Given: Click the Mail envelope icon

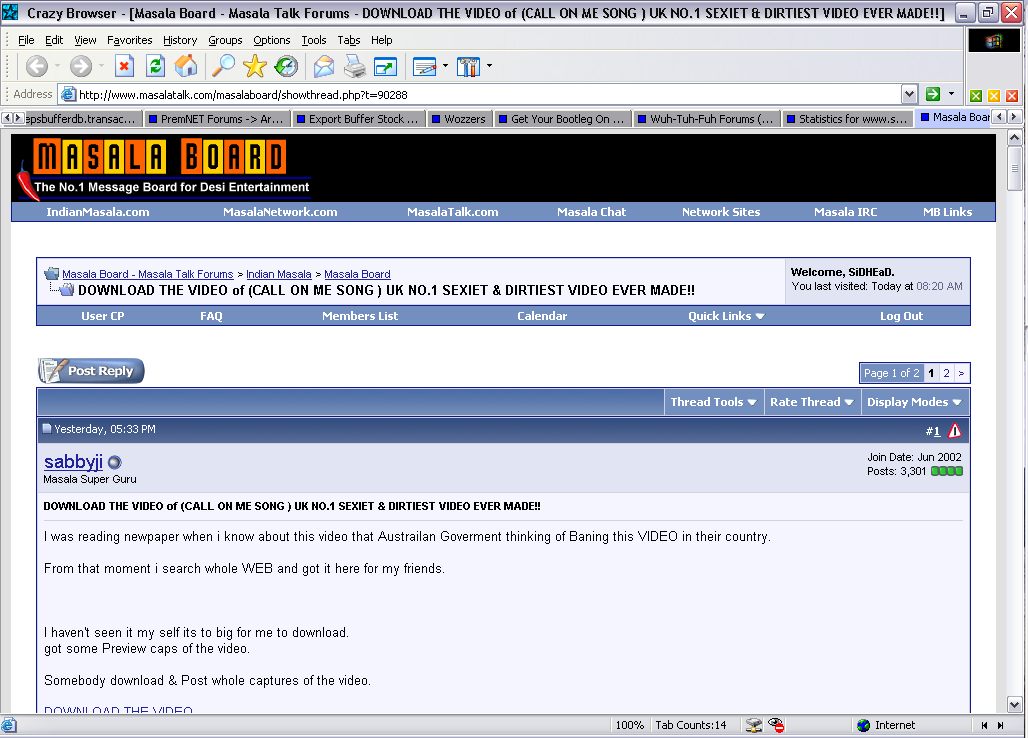Looking at the screenshot, I should pos(324,67).
